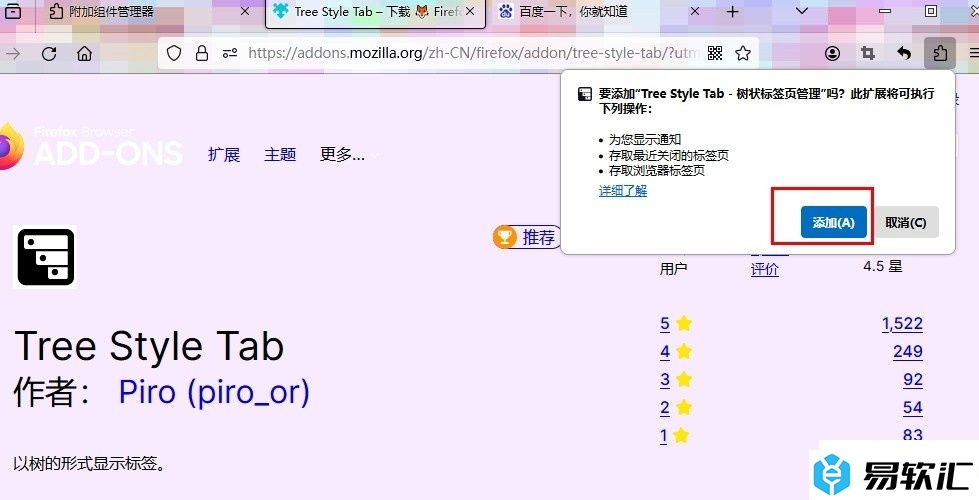Open the 详细了解 link in the popup
979x500 pixels.
622,191
